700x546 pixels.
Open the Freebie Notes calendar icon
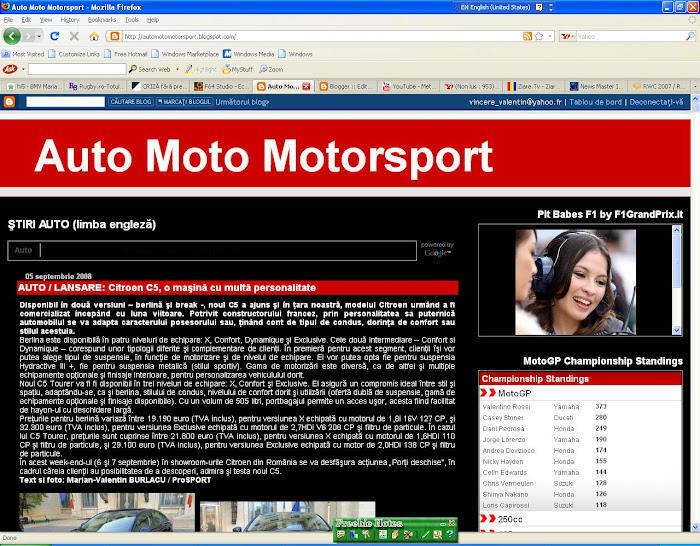coord(383,534)
